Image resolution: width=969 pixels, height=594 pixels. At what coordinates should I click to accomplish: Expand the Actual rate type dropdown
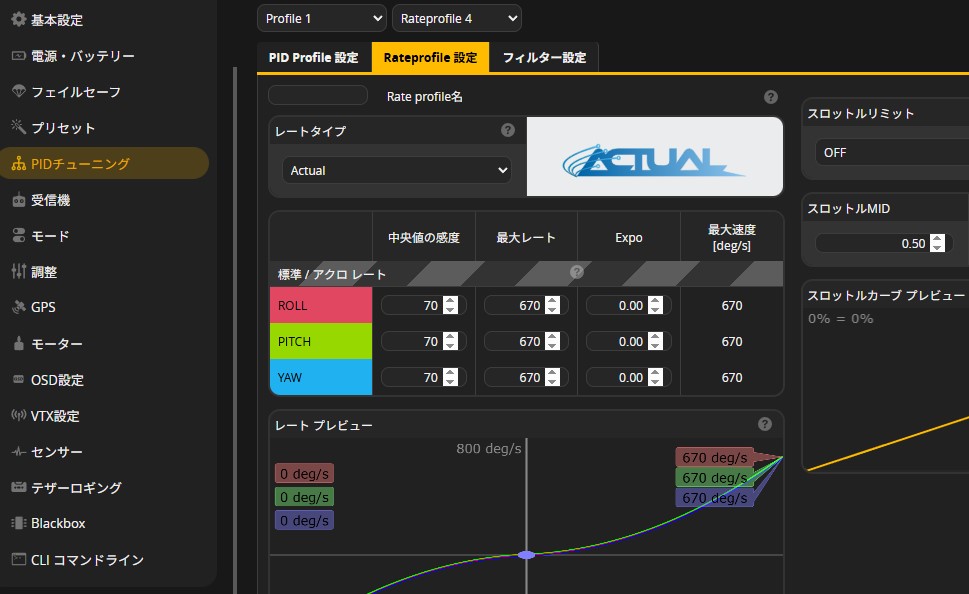tap(396, 170)
